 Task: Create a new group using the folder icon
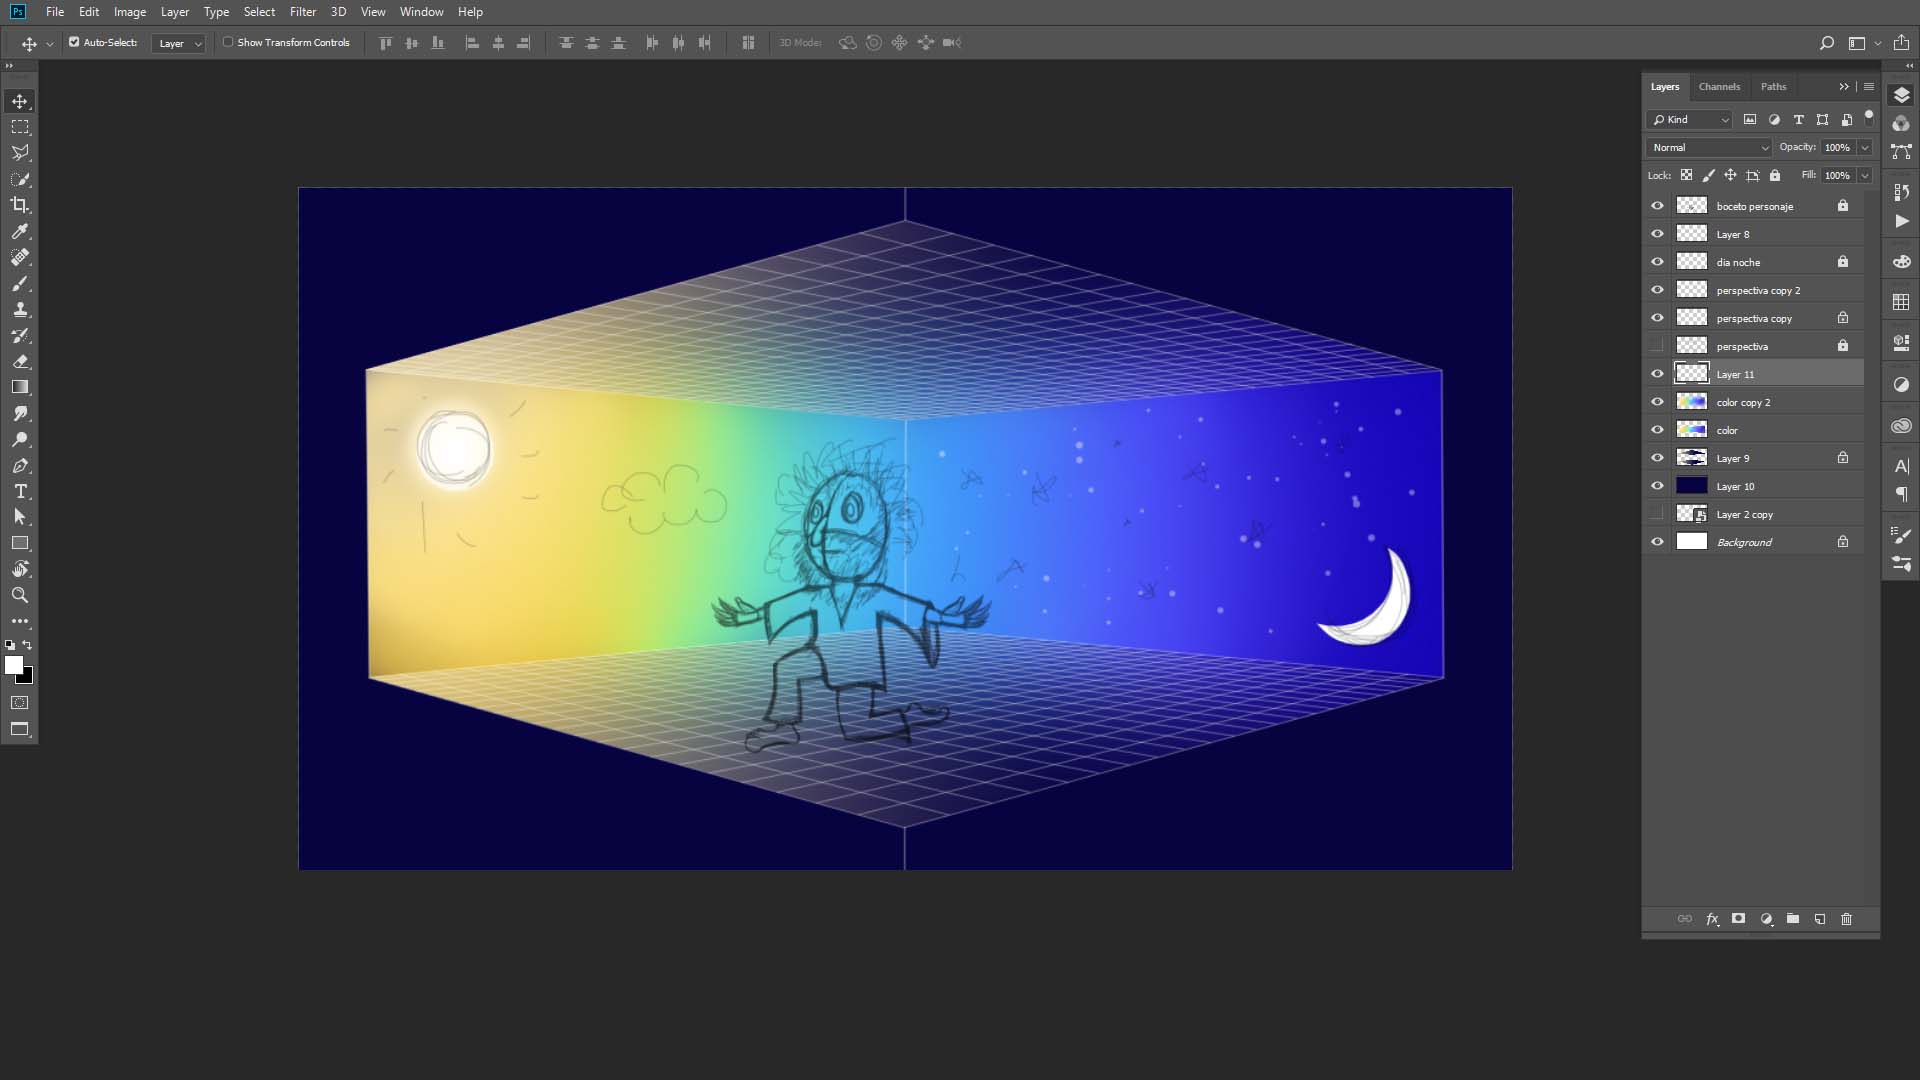click(x=1792, y=919)
